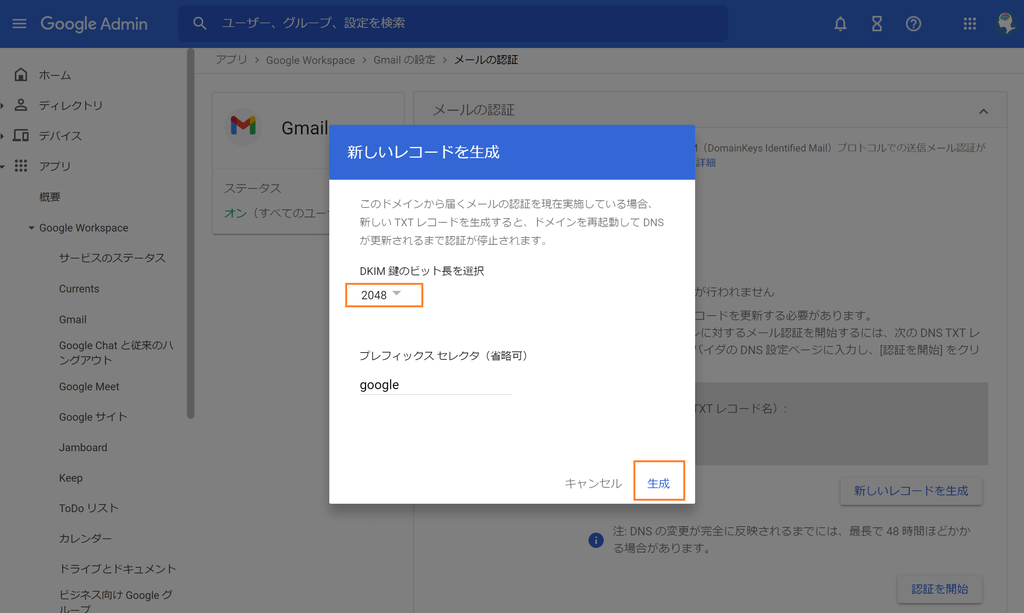The height and width of the screenshot is (613, 1024).
Task: Open the hourglass tasks icon
Action: (876, 24)
